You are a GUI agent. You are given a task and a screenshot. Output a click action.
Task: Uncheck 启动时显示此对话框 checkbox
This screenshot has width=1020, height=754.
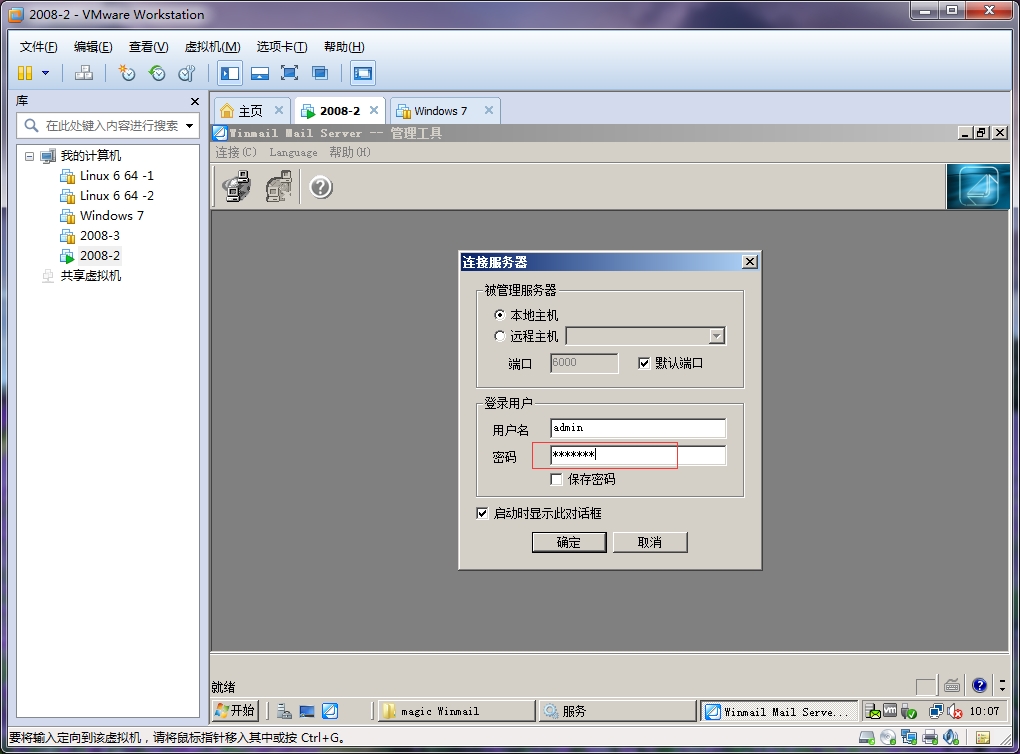482,513
